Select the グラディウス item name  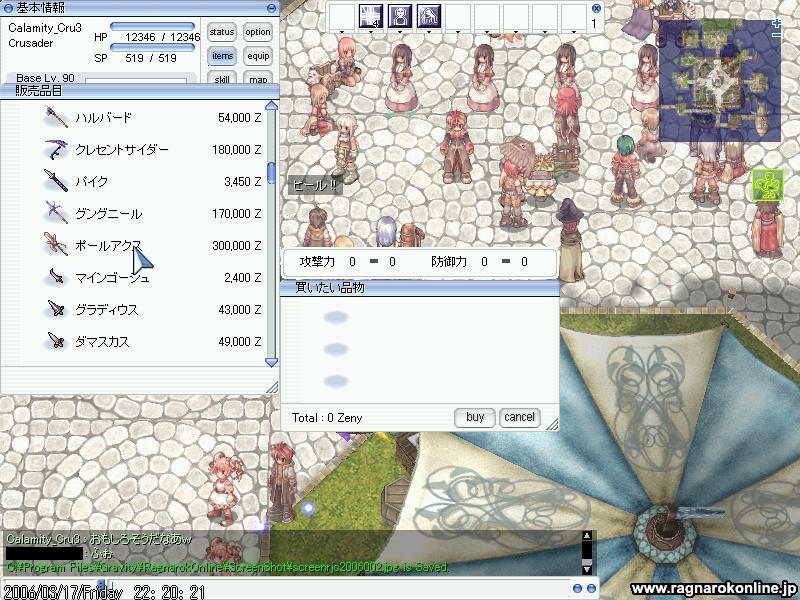click(x=107, y=309)
